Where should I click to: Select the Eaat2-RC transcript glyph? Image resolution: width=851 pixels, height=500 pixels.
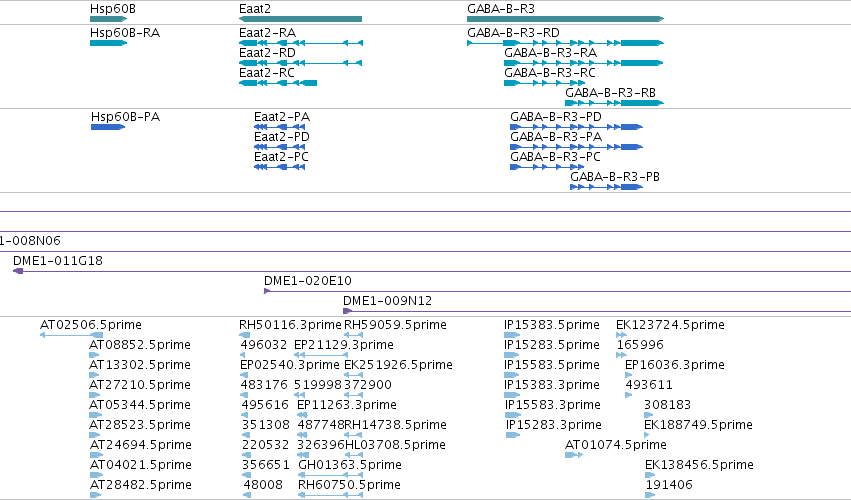coord(278,83)
